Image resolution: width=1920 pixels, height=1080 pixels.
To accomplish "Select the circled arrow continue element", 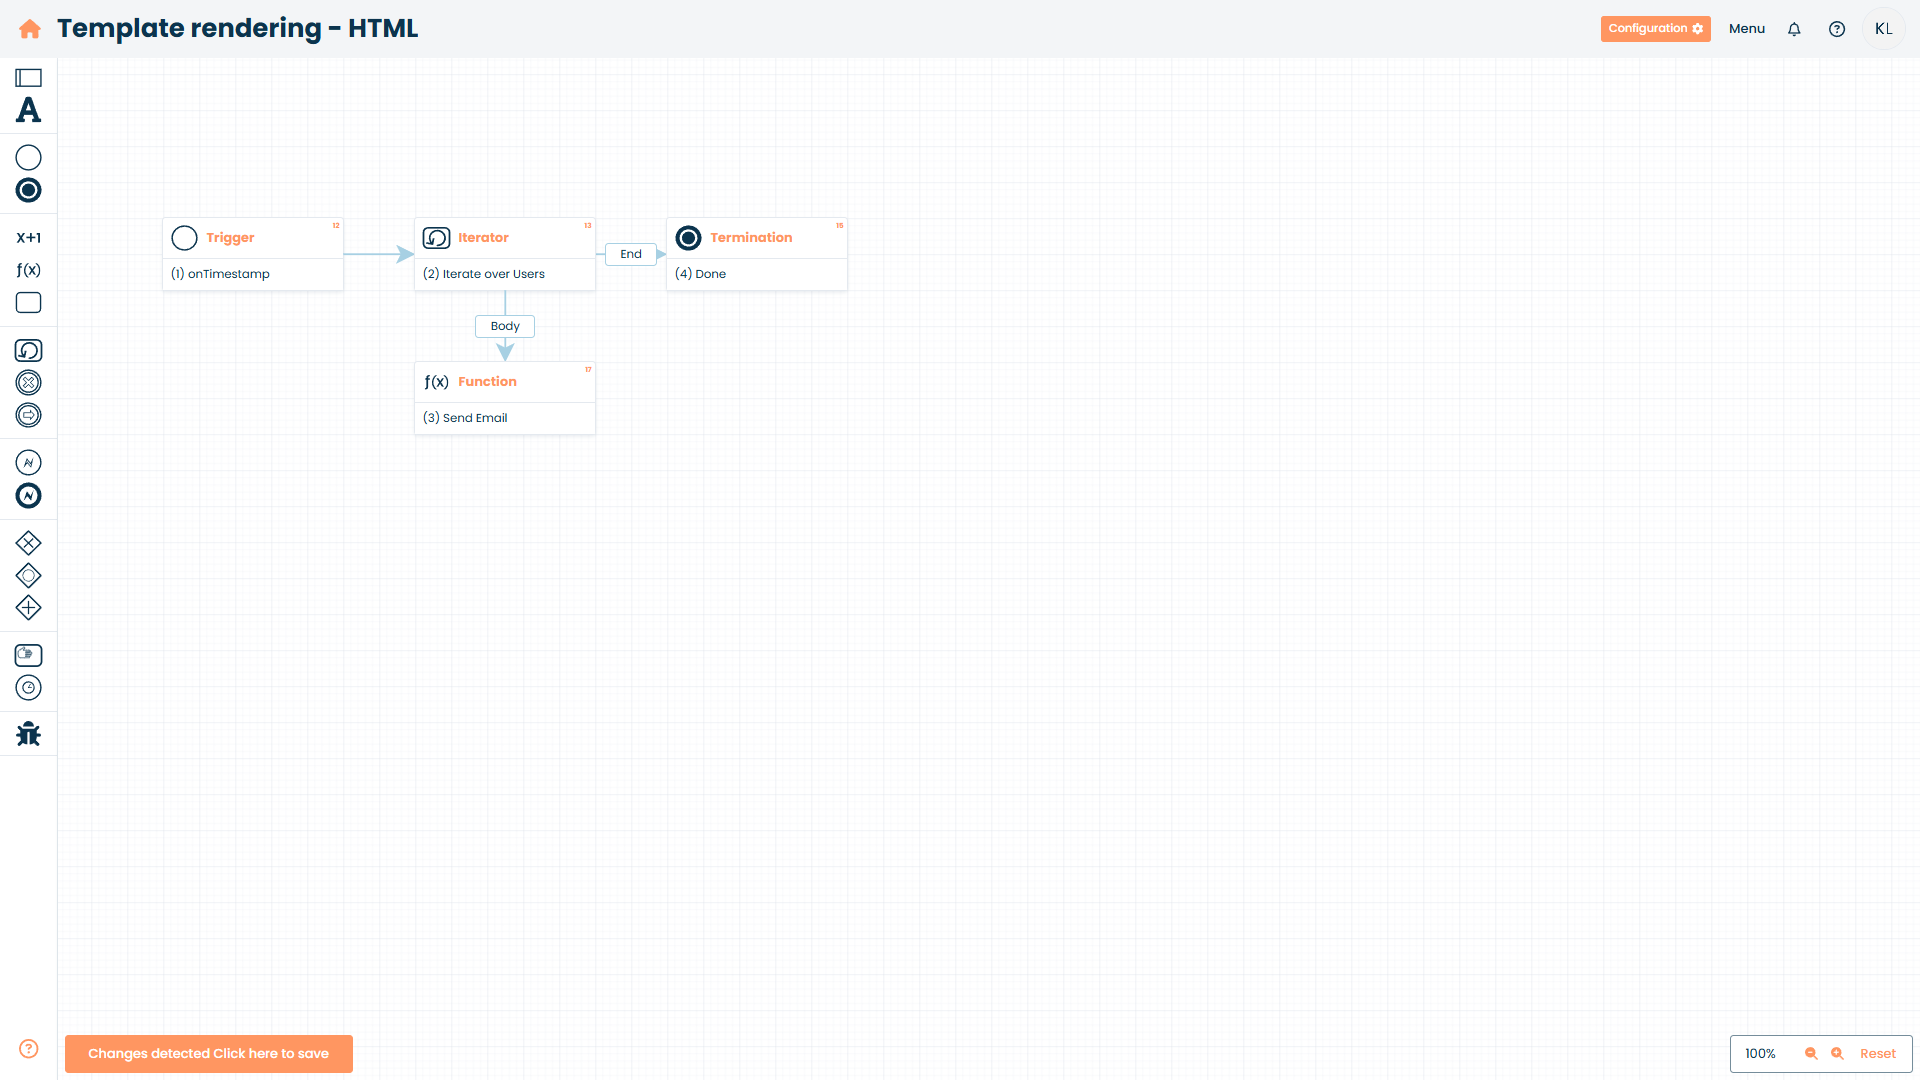I will pos(28,415).
